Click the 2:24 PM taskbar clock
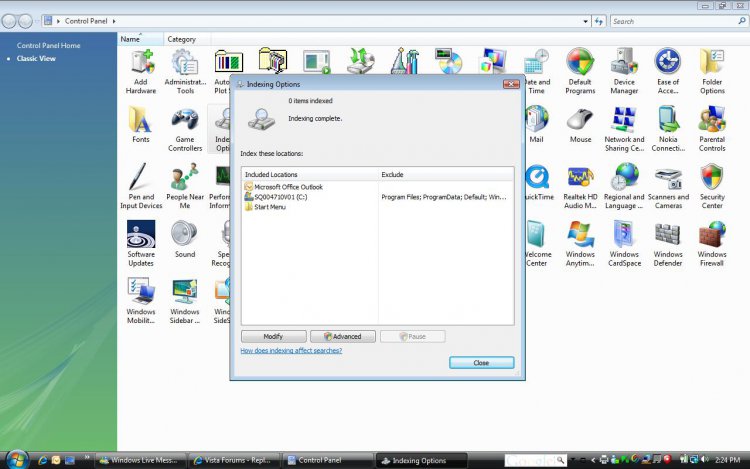Screen dimensions: 750x469 728,460
